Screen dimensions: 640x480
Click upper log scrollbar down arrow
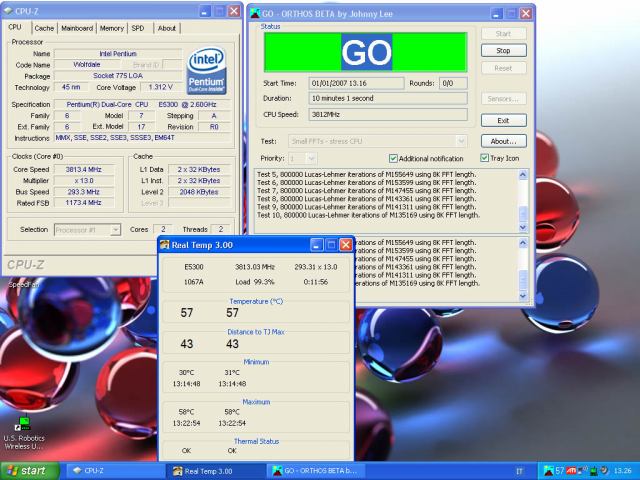pos(523,227)
